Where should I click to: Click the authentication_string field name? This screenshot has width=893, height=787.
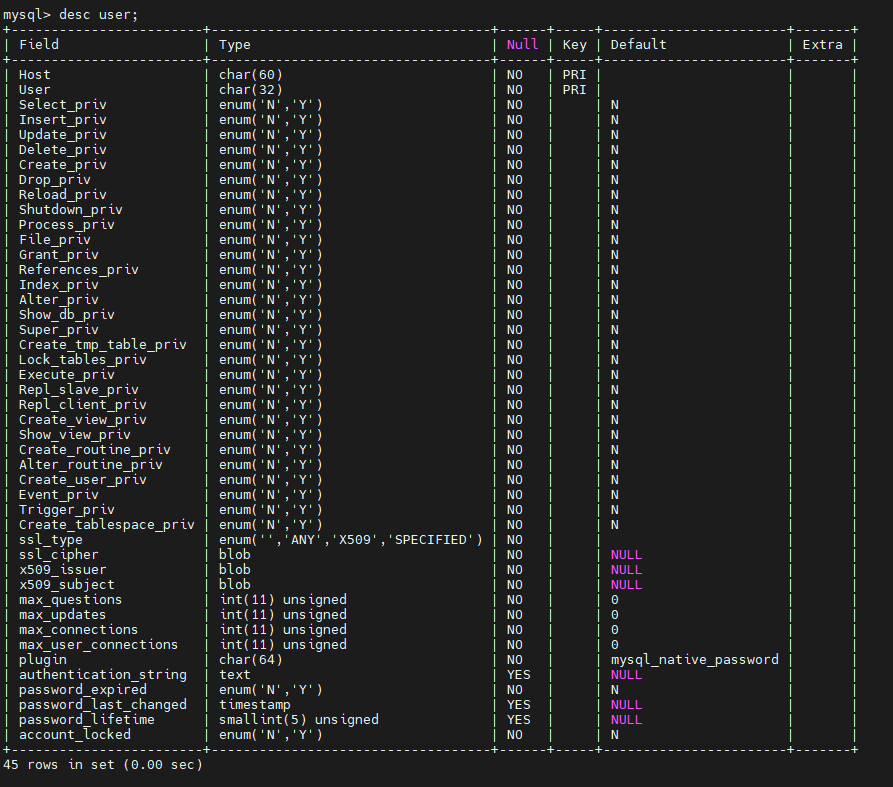coord(103,675)
